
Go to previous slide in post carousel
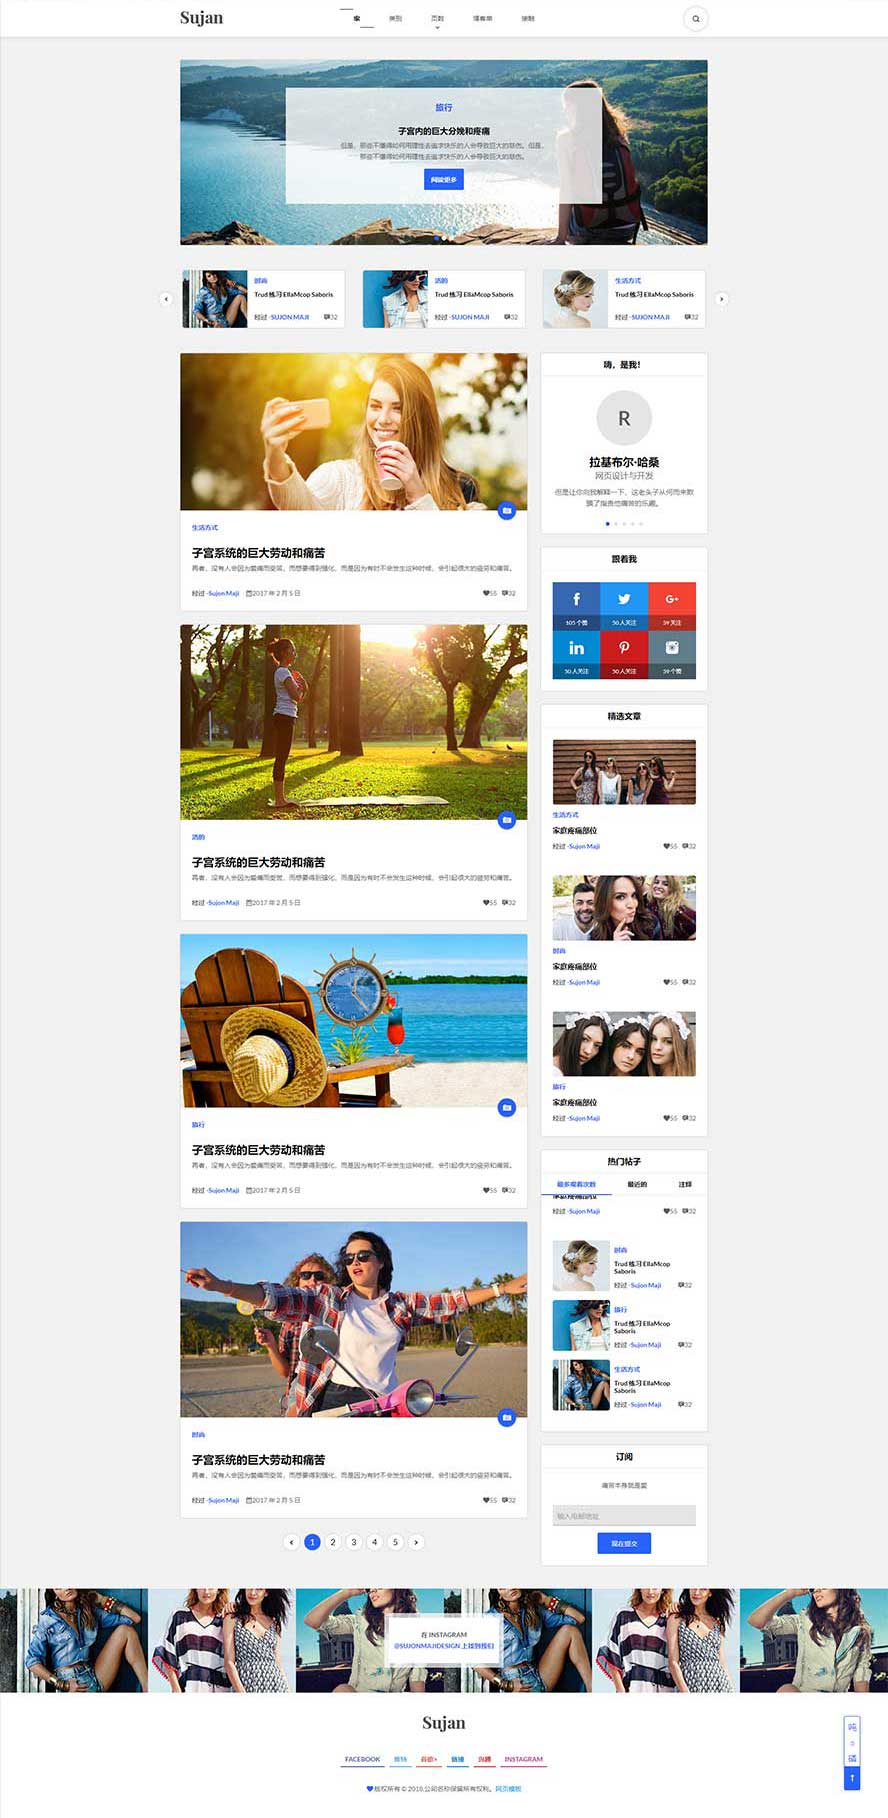tap(166, 299)
